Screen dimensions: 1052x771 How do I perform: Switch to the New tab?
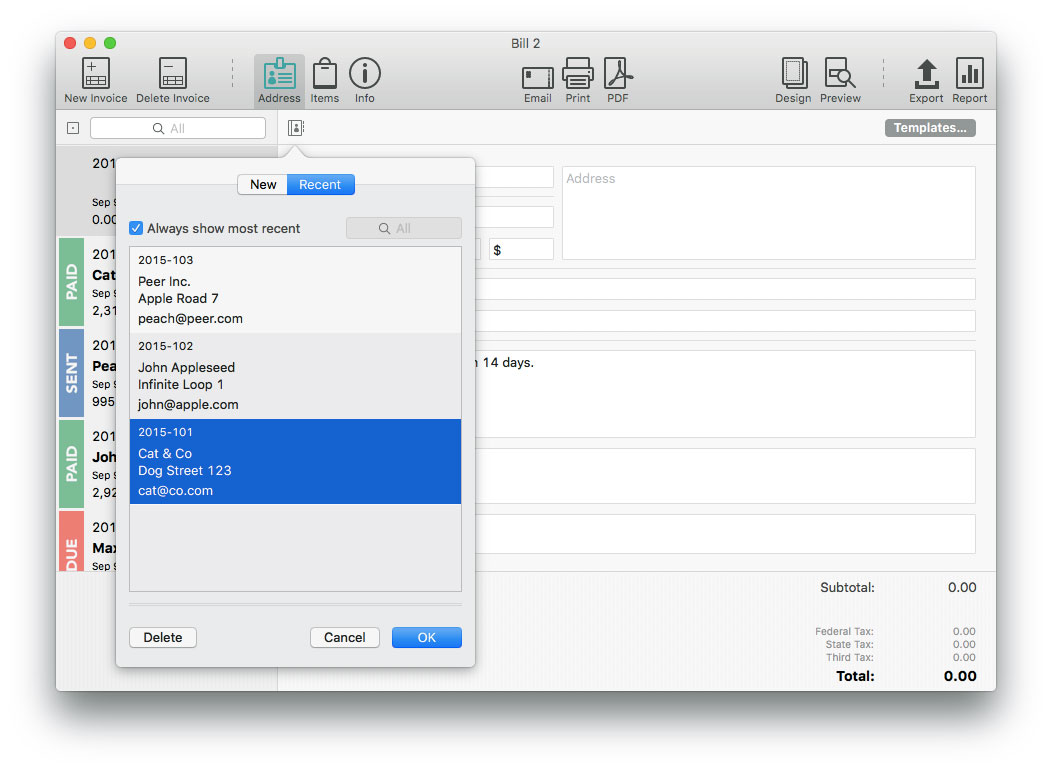(262, 185)
